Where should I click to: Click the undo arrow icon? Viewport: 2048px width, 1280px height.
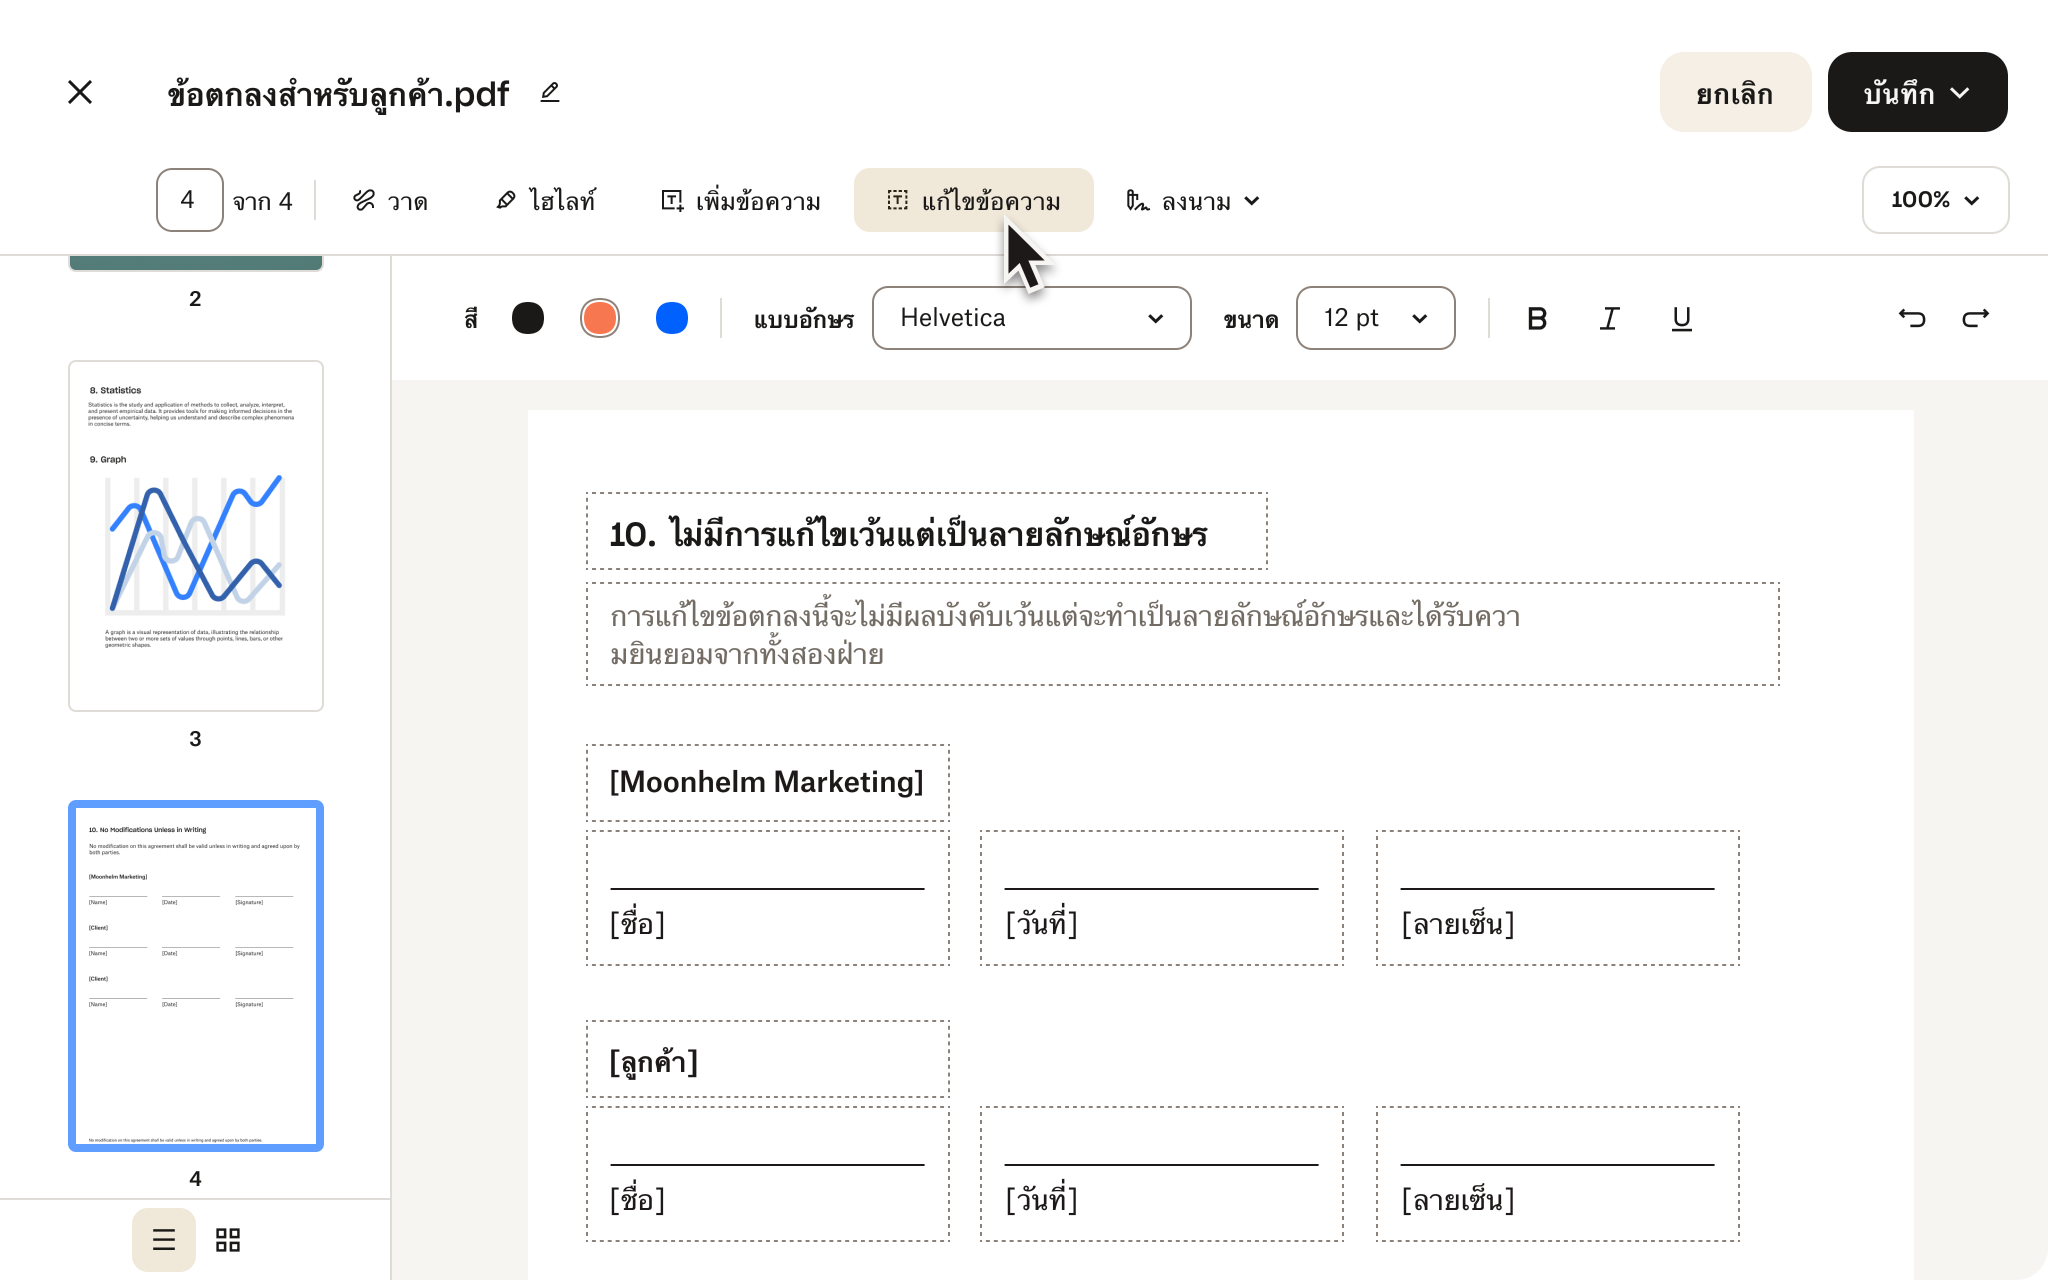pos(1912,318)
